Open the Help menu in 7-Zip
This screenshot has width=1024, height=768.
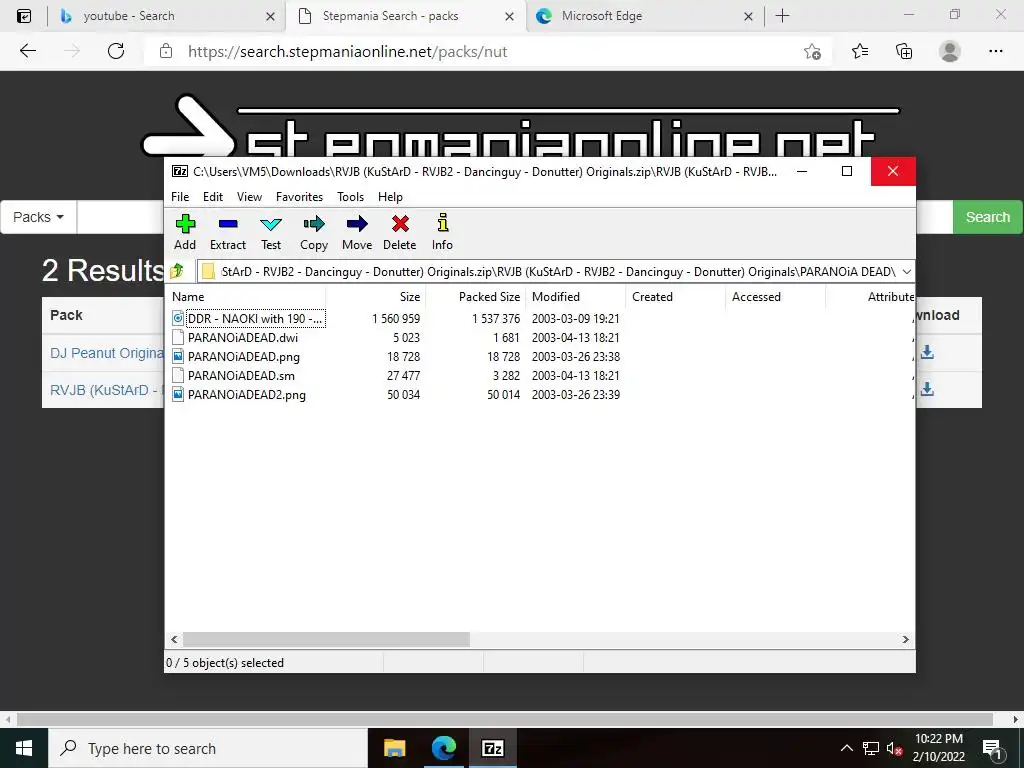[390, 197]
